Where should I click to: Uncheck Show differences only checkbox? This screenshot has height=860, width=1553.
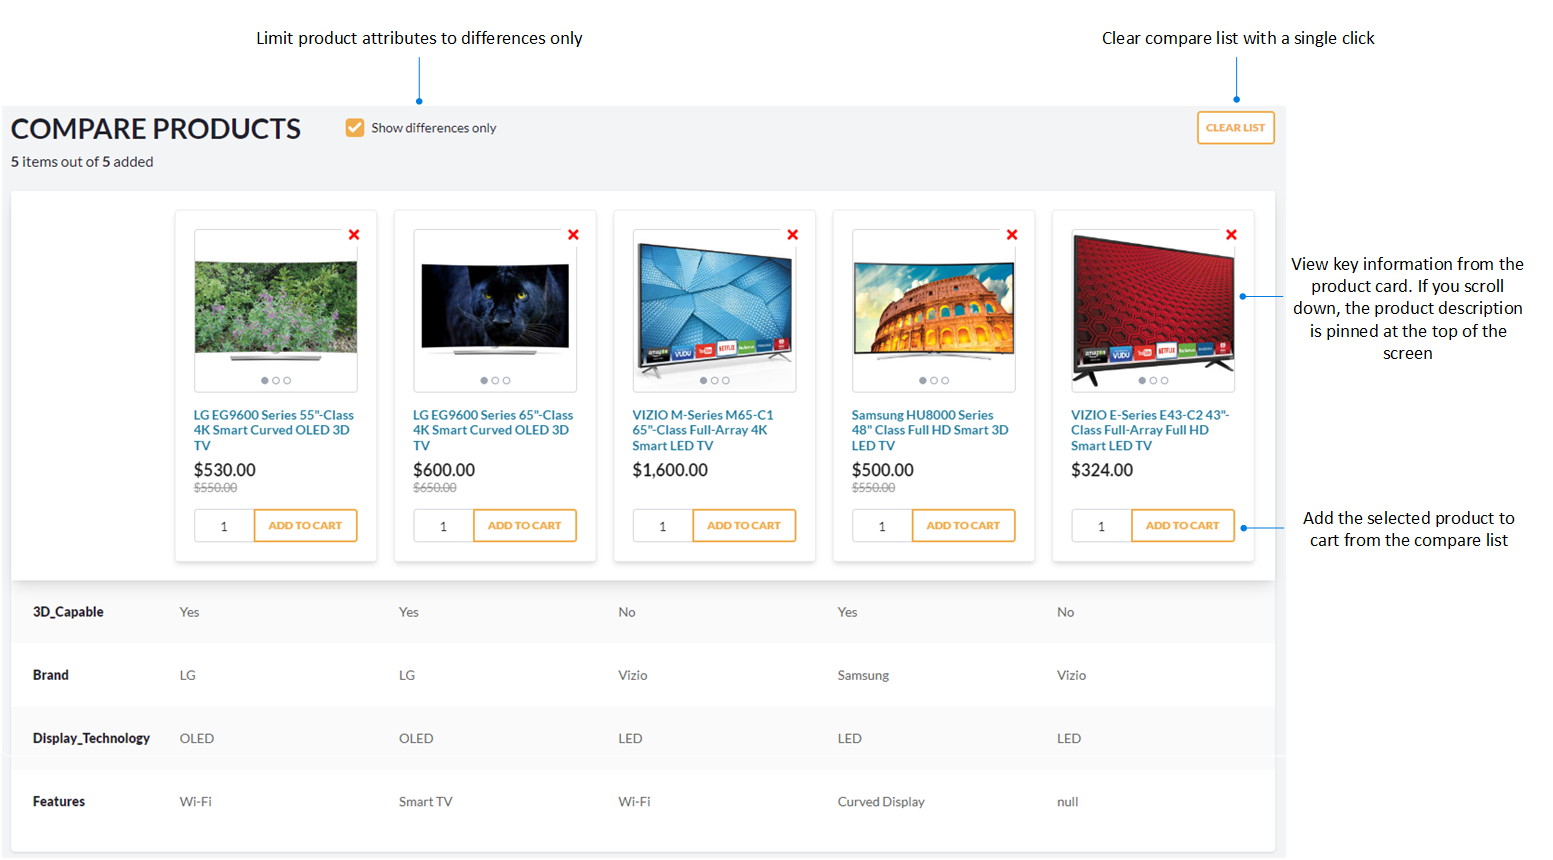coord(355,128)
